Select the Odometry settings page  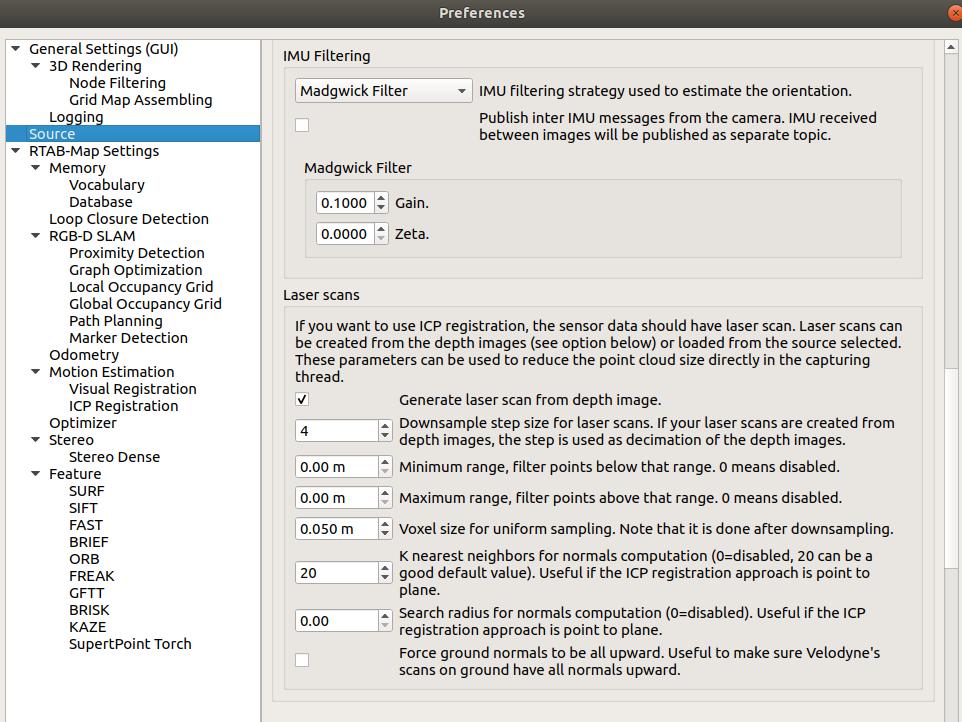tap(84, 355)
